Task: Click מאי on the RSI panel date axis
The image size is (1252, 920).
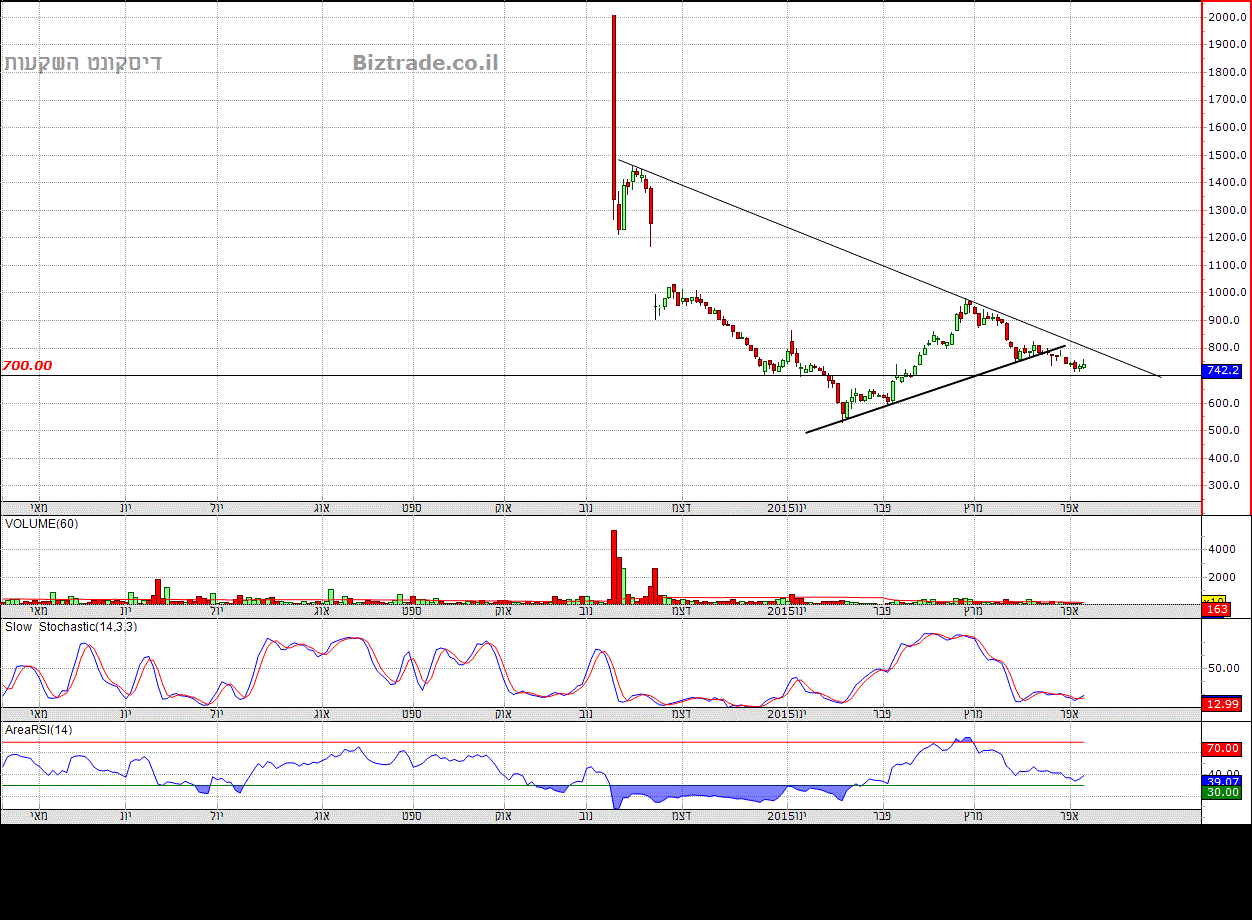Action: [x=40, y=817]
